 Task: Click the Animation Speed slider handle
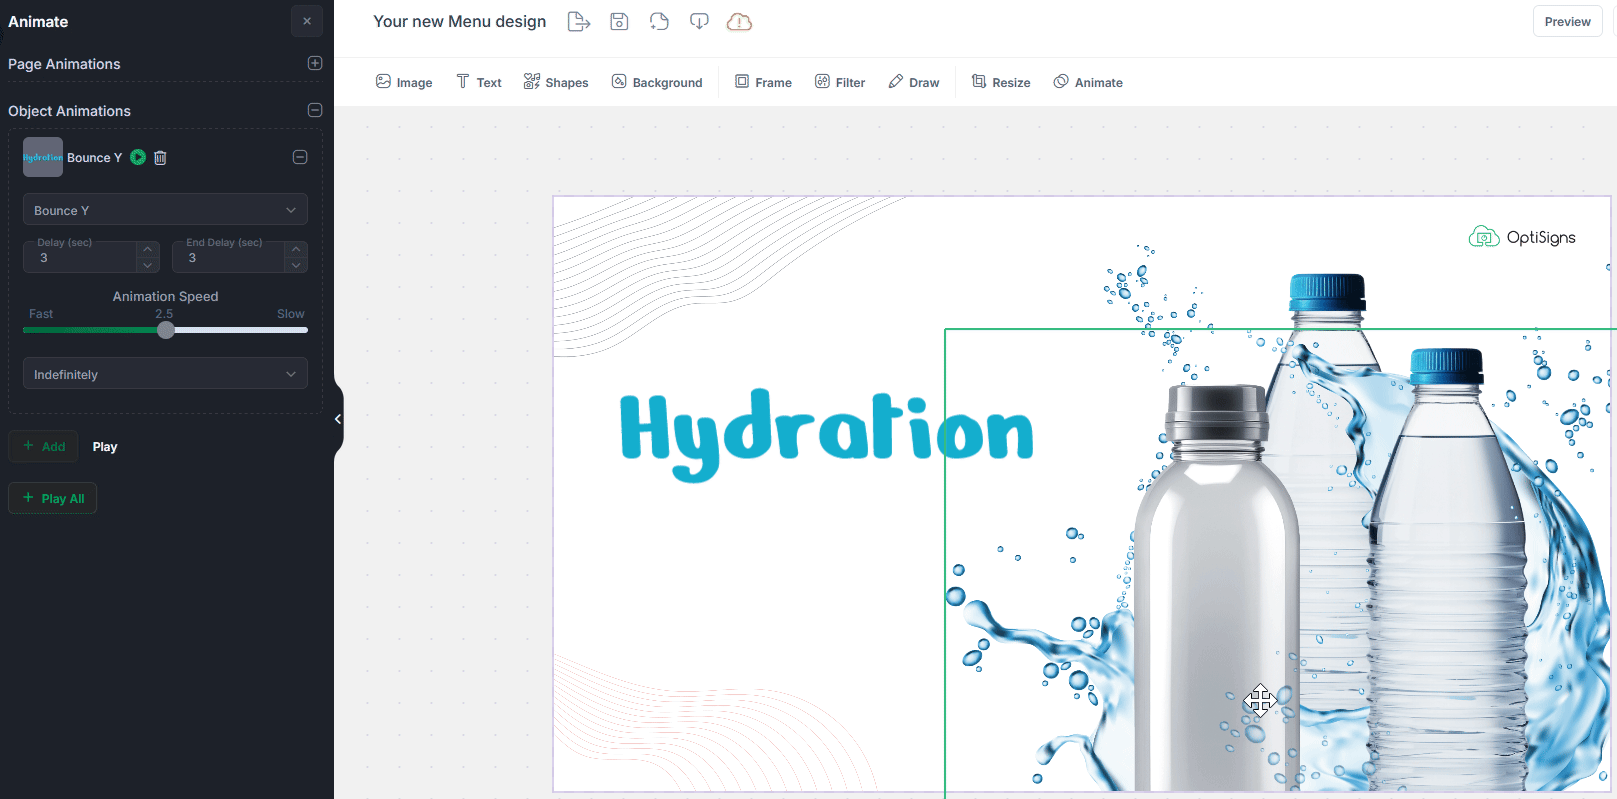(x=166, y=330)
